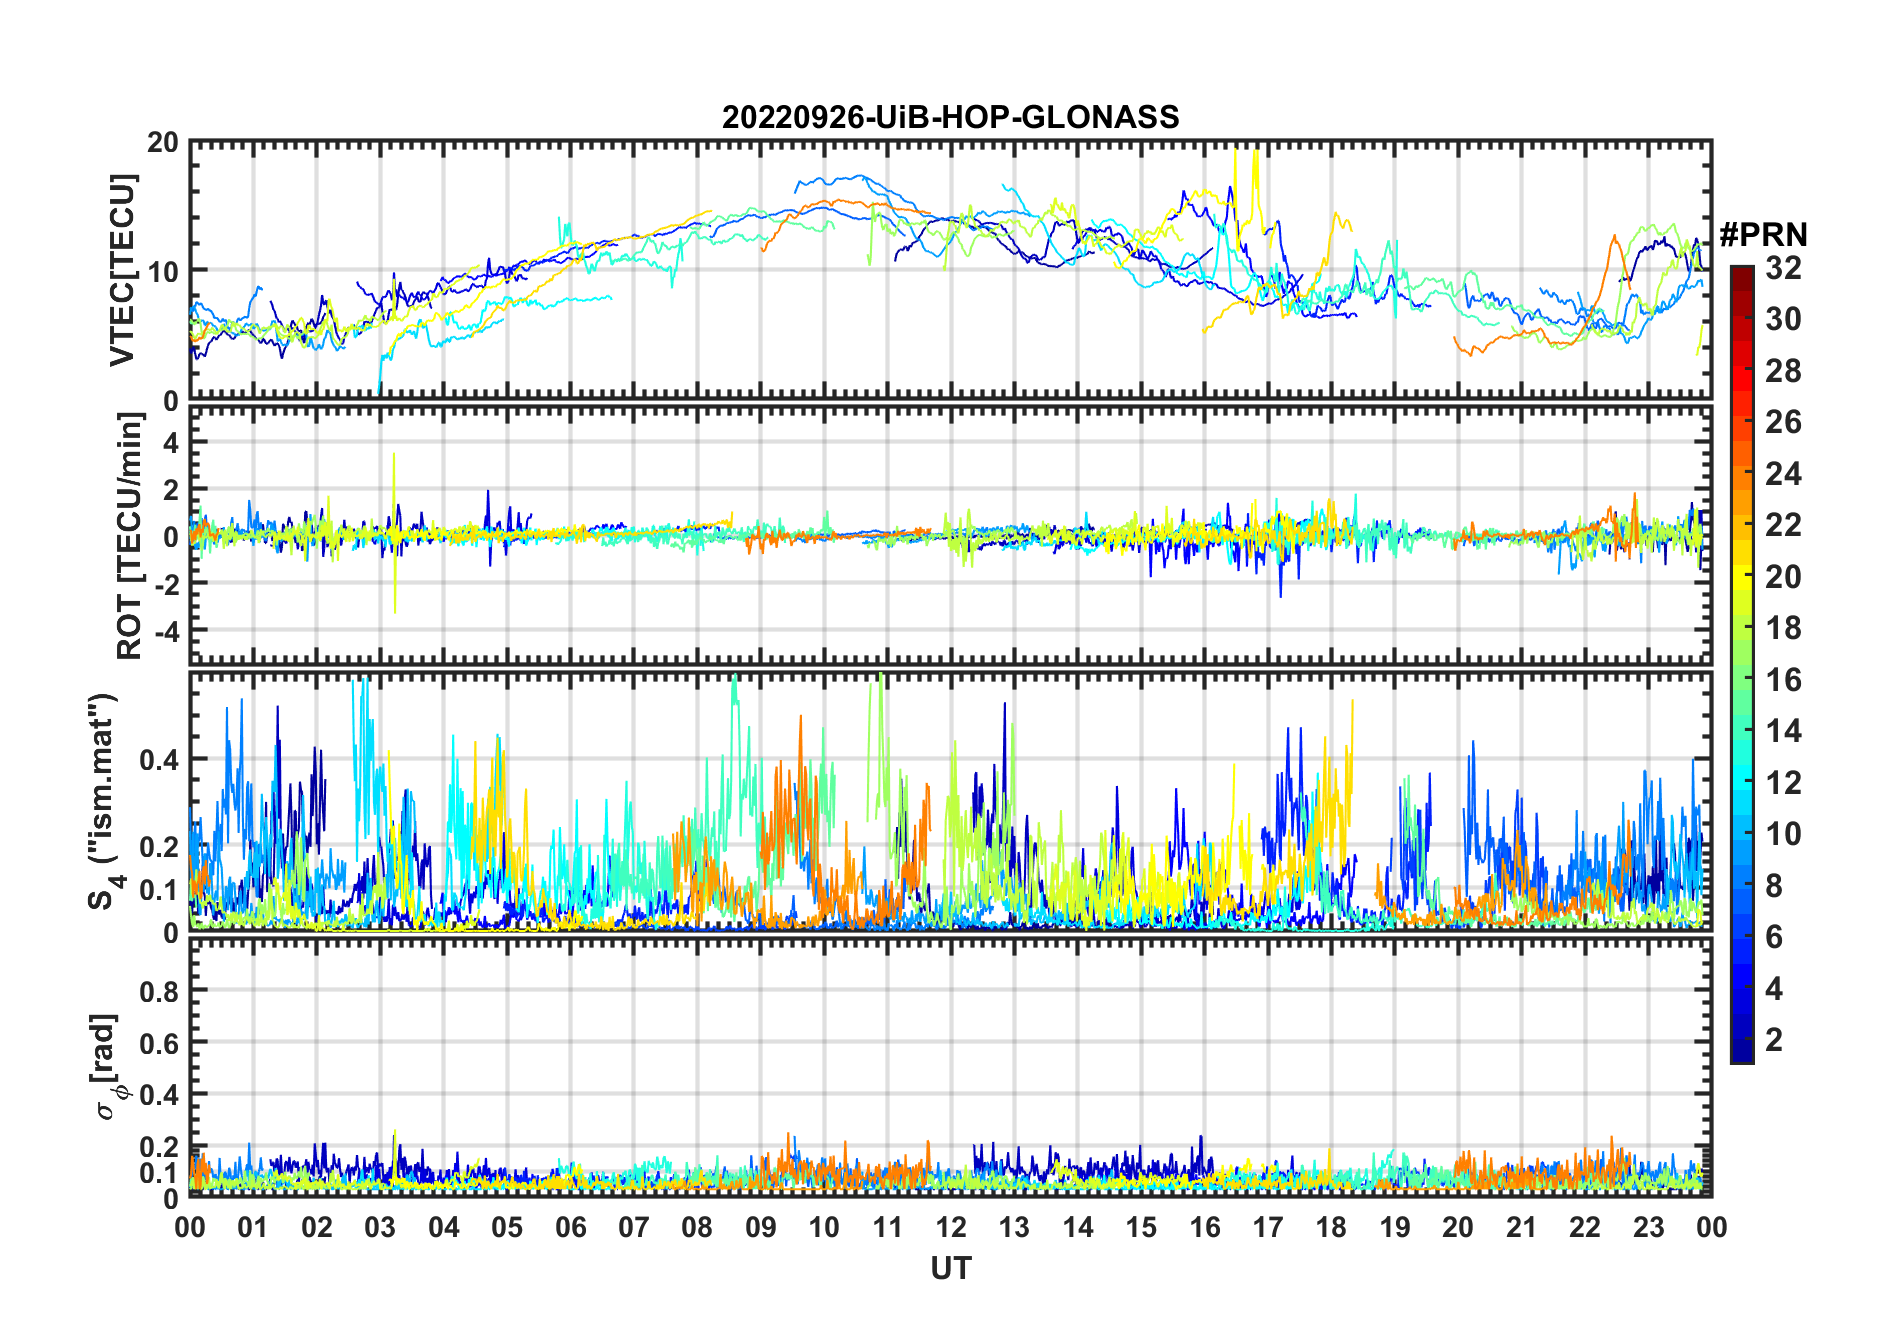Click the colorbar tick label 32

1783,267
